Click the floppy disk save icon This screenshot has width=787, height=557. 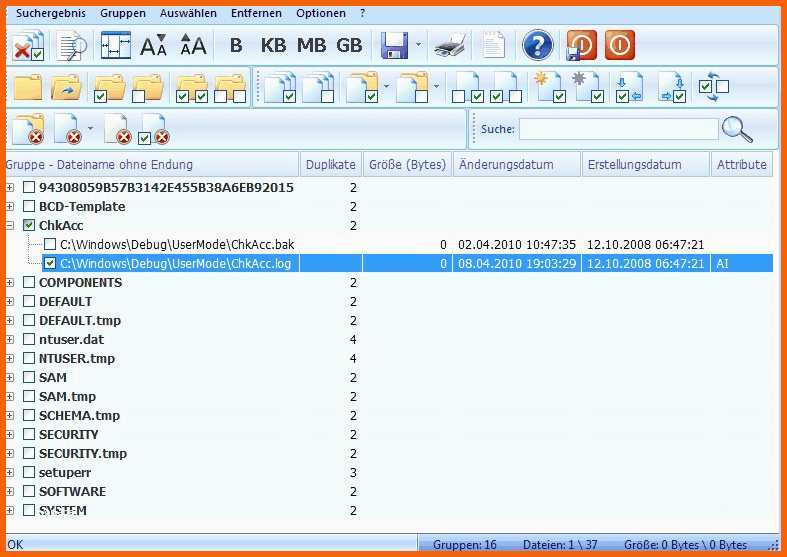point(395,46)
